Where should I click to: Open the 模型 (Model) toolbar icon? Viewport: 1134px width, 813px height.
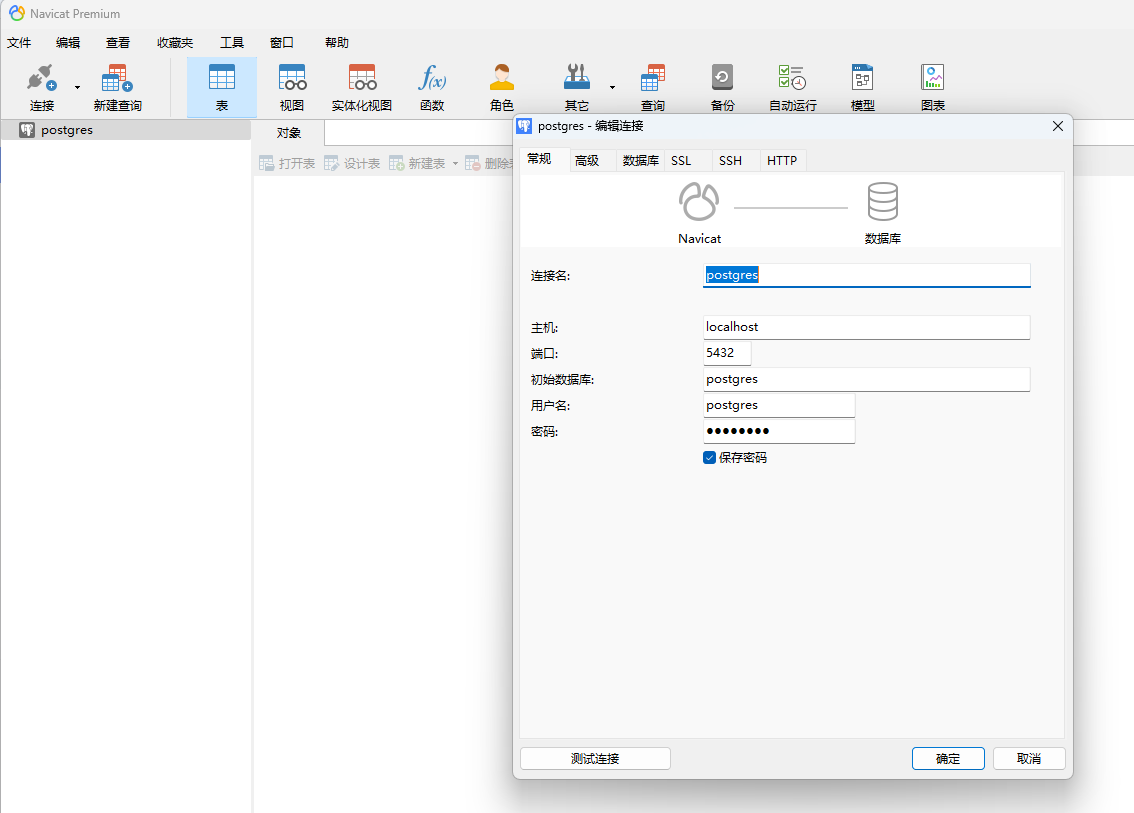coord(862,87)
